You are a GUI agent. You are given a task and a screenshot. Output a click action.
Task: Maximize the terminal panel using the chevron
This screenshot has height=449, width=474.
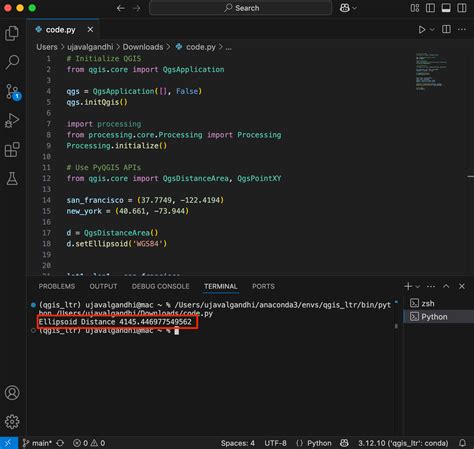pos(446,286)
